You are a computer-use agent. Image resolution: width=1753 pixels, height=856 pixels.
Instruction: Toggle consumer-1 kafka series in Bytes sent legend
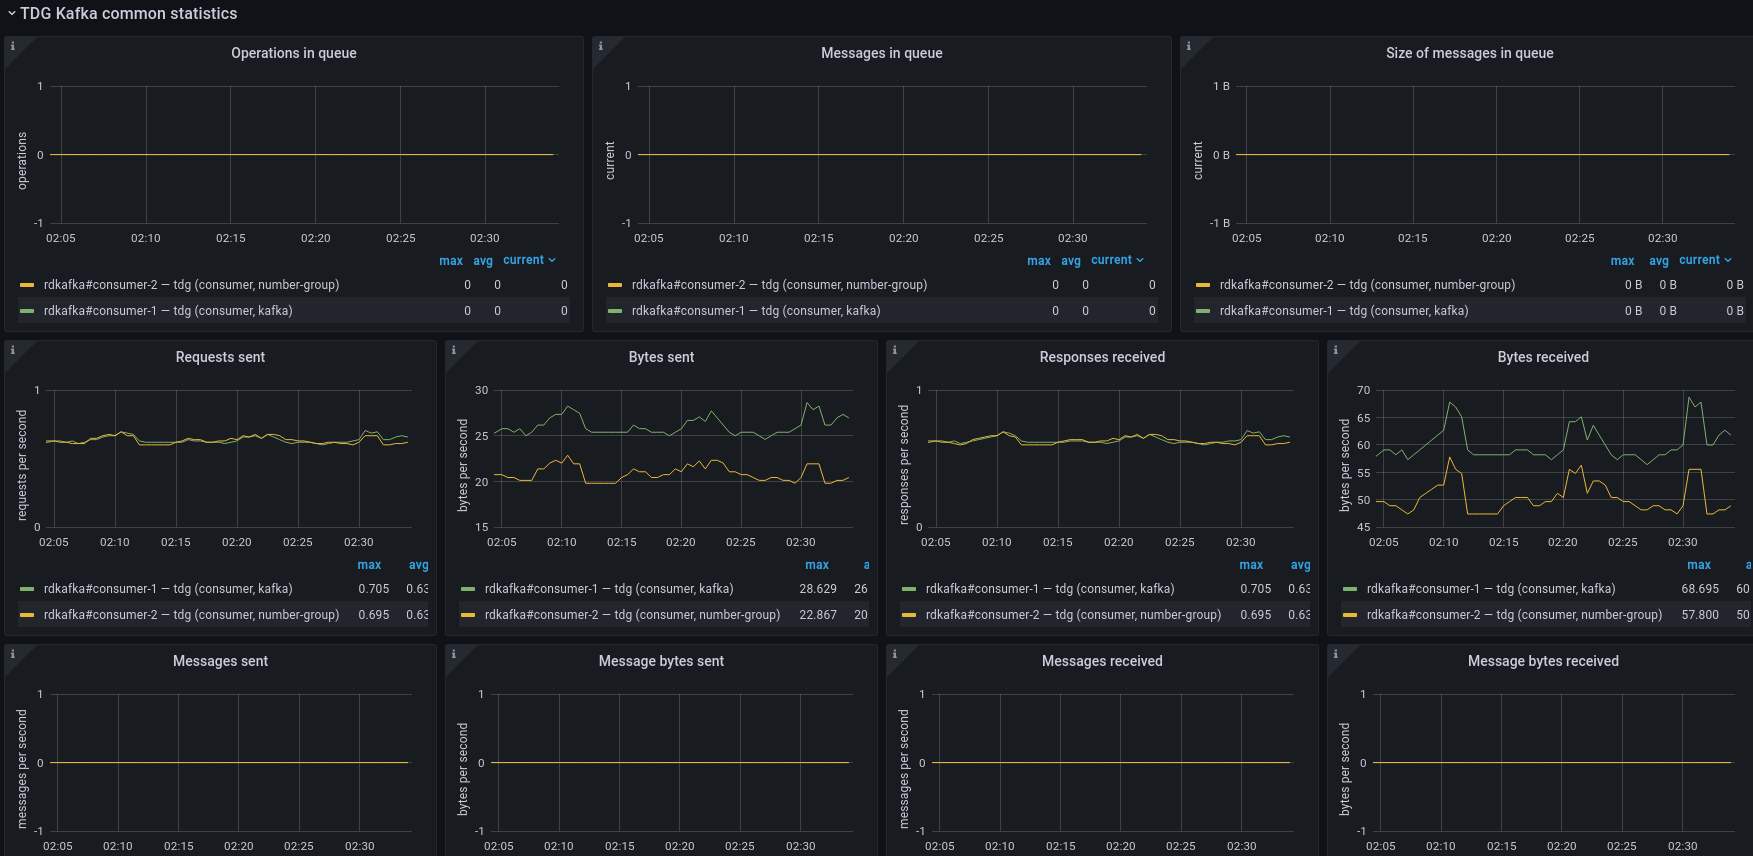click(608, 589)
